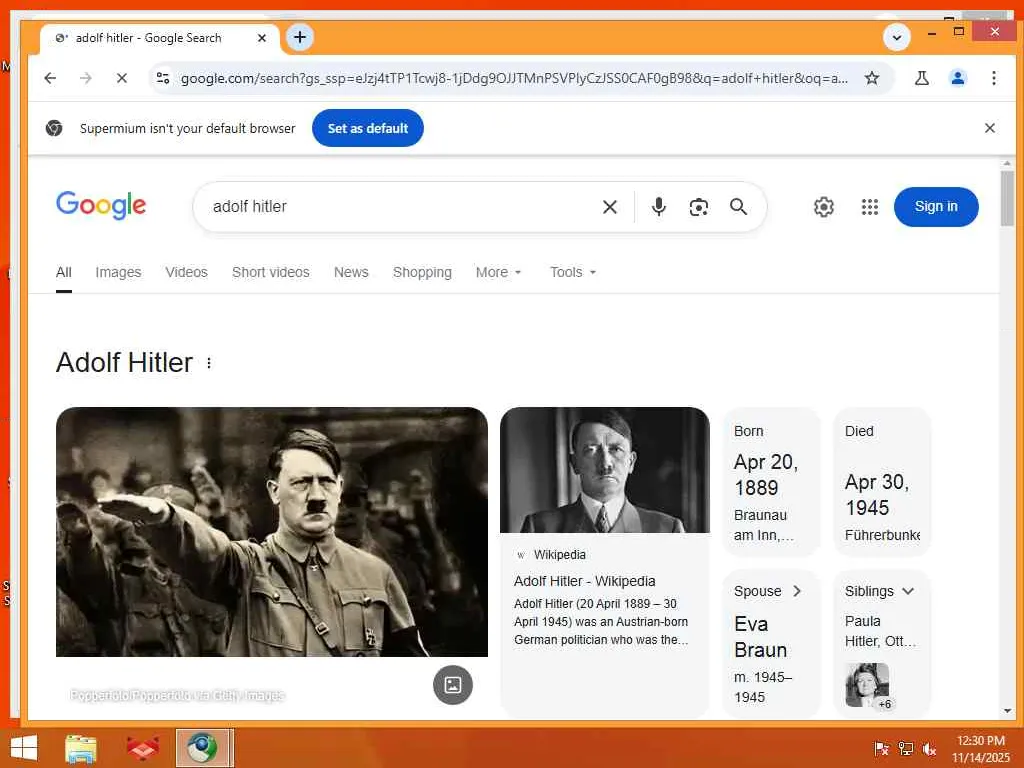
Task: Click the scrollbar down arrow
Action: coord(1007,711)
